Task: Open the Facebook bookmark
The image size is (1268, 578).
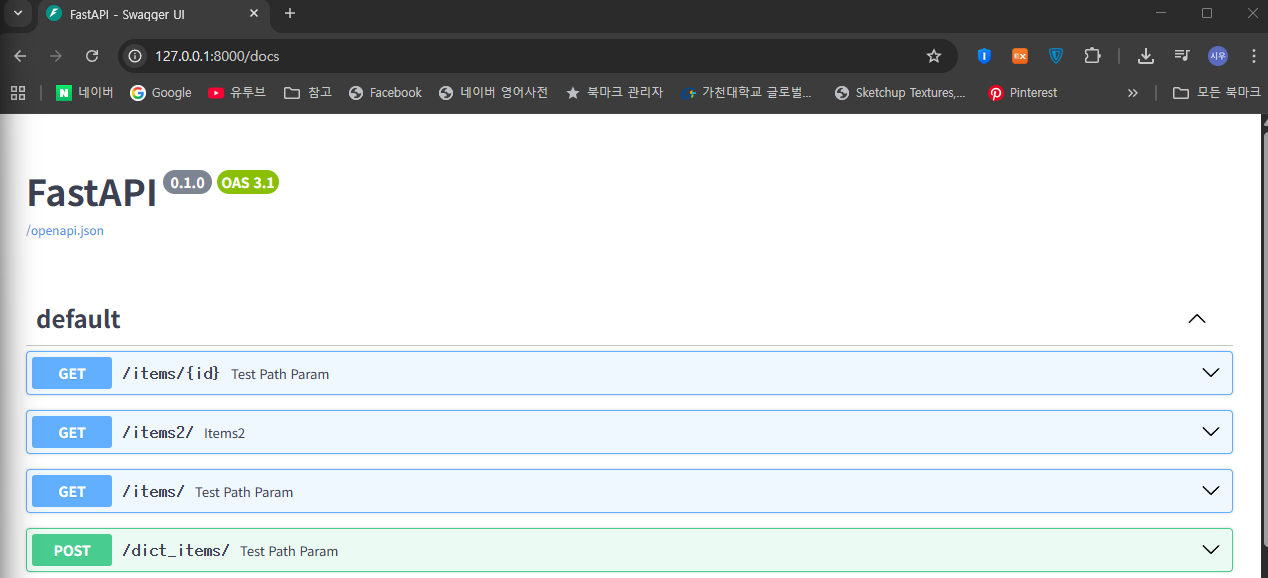Action: 385,93
